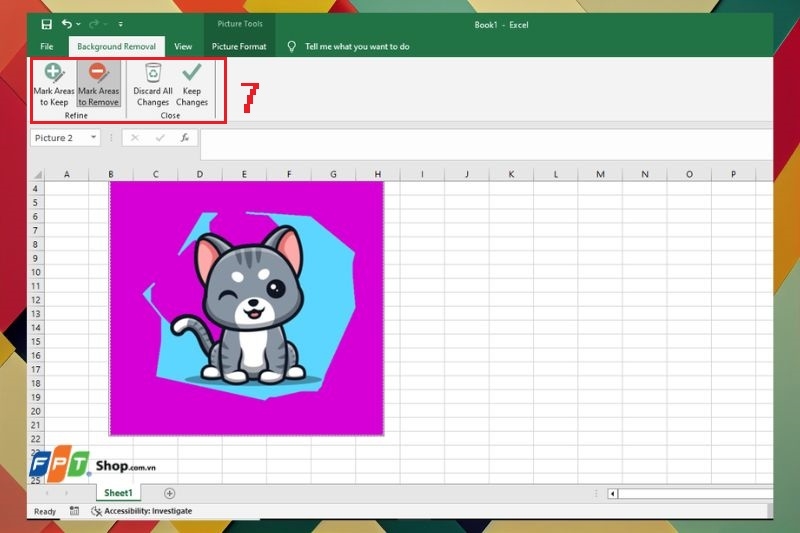Switch to Background Removal tab
This screenshot has height=533, width=800.
tap(116, 46)
